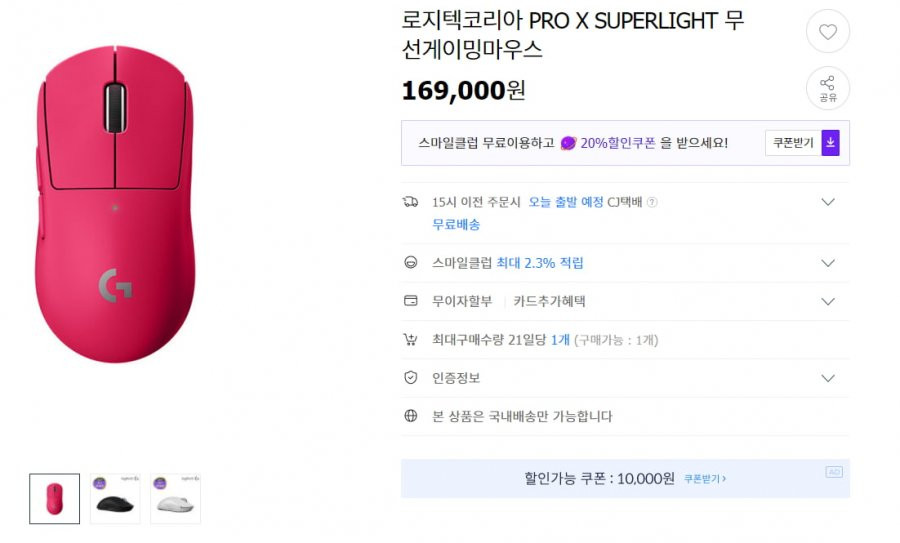
Task: Click the delivery truck icon
Action: point(410,201)
